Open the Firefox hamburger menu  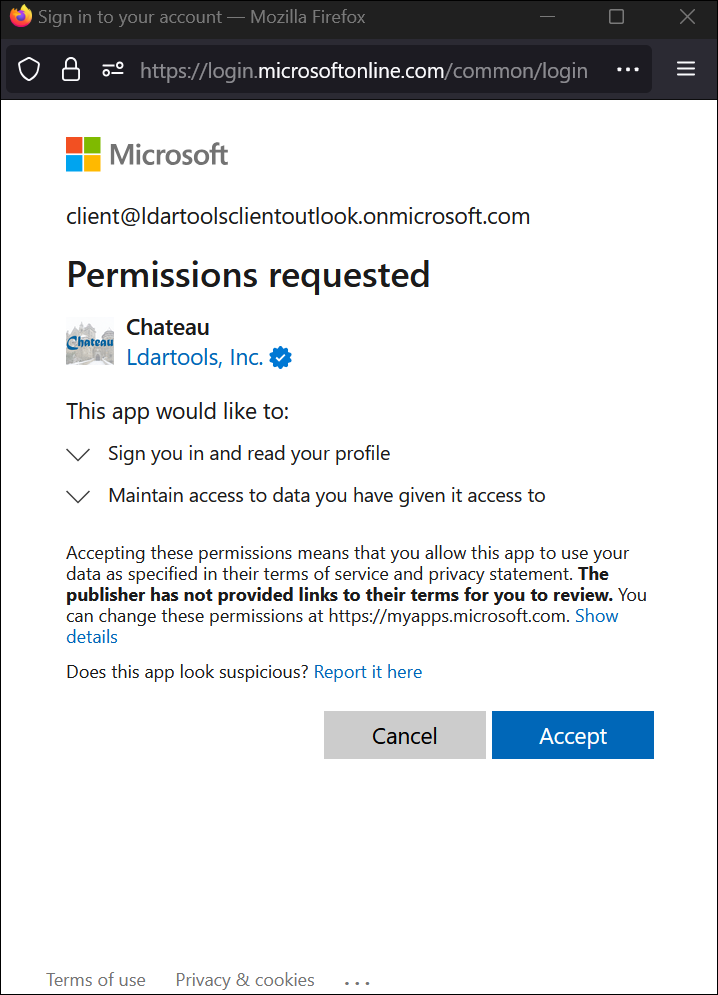coord(686,69)
